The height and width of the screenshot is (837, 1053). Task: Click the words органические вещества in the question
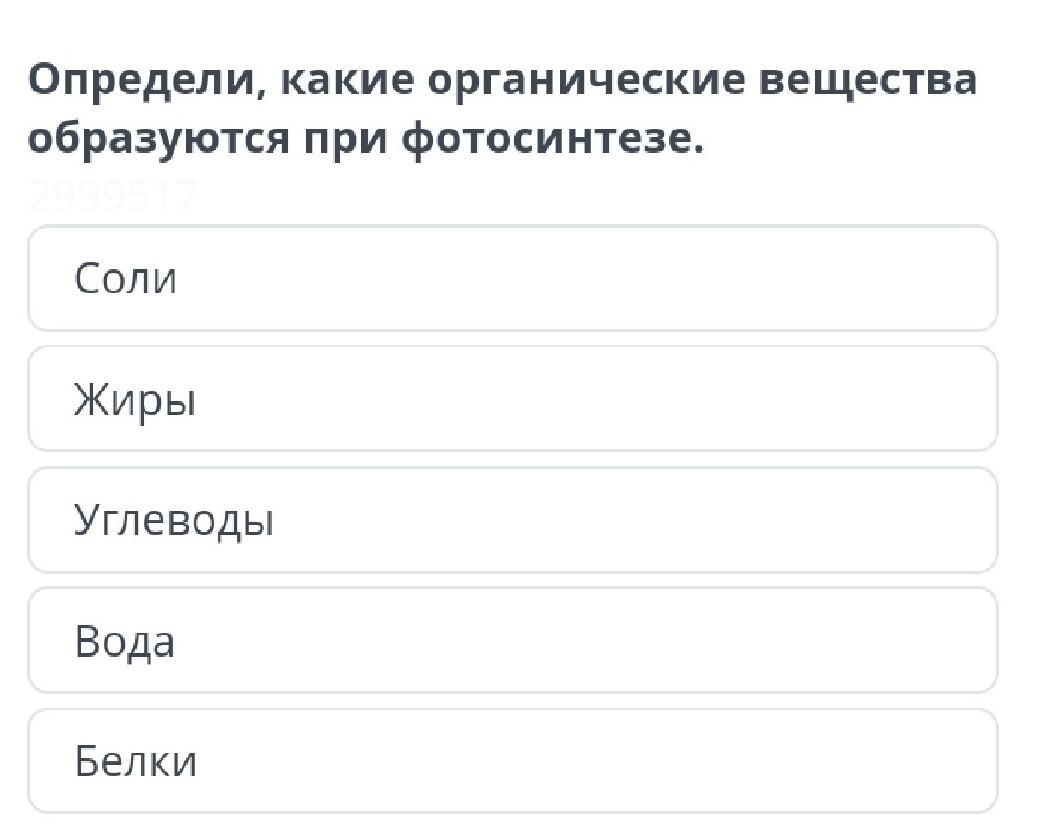tap(702, 80)
